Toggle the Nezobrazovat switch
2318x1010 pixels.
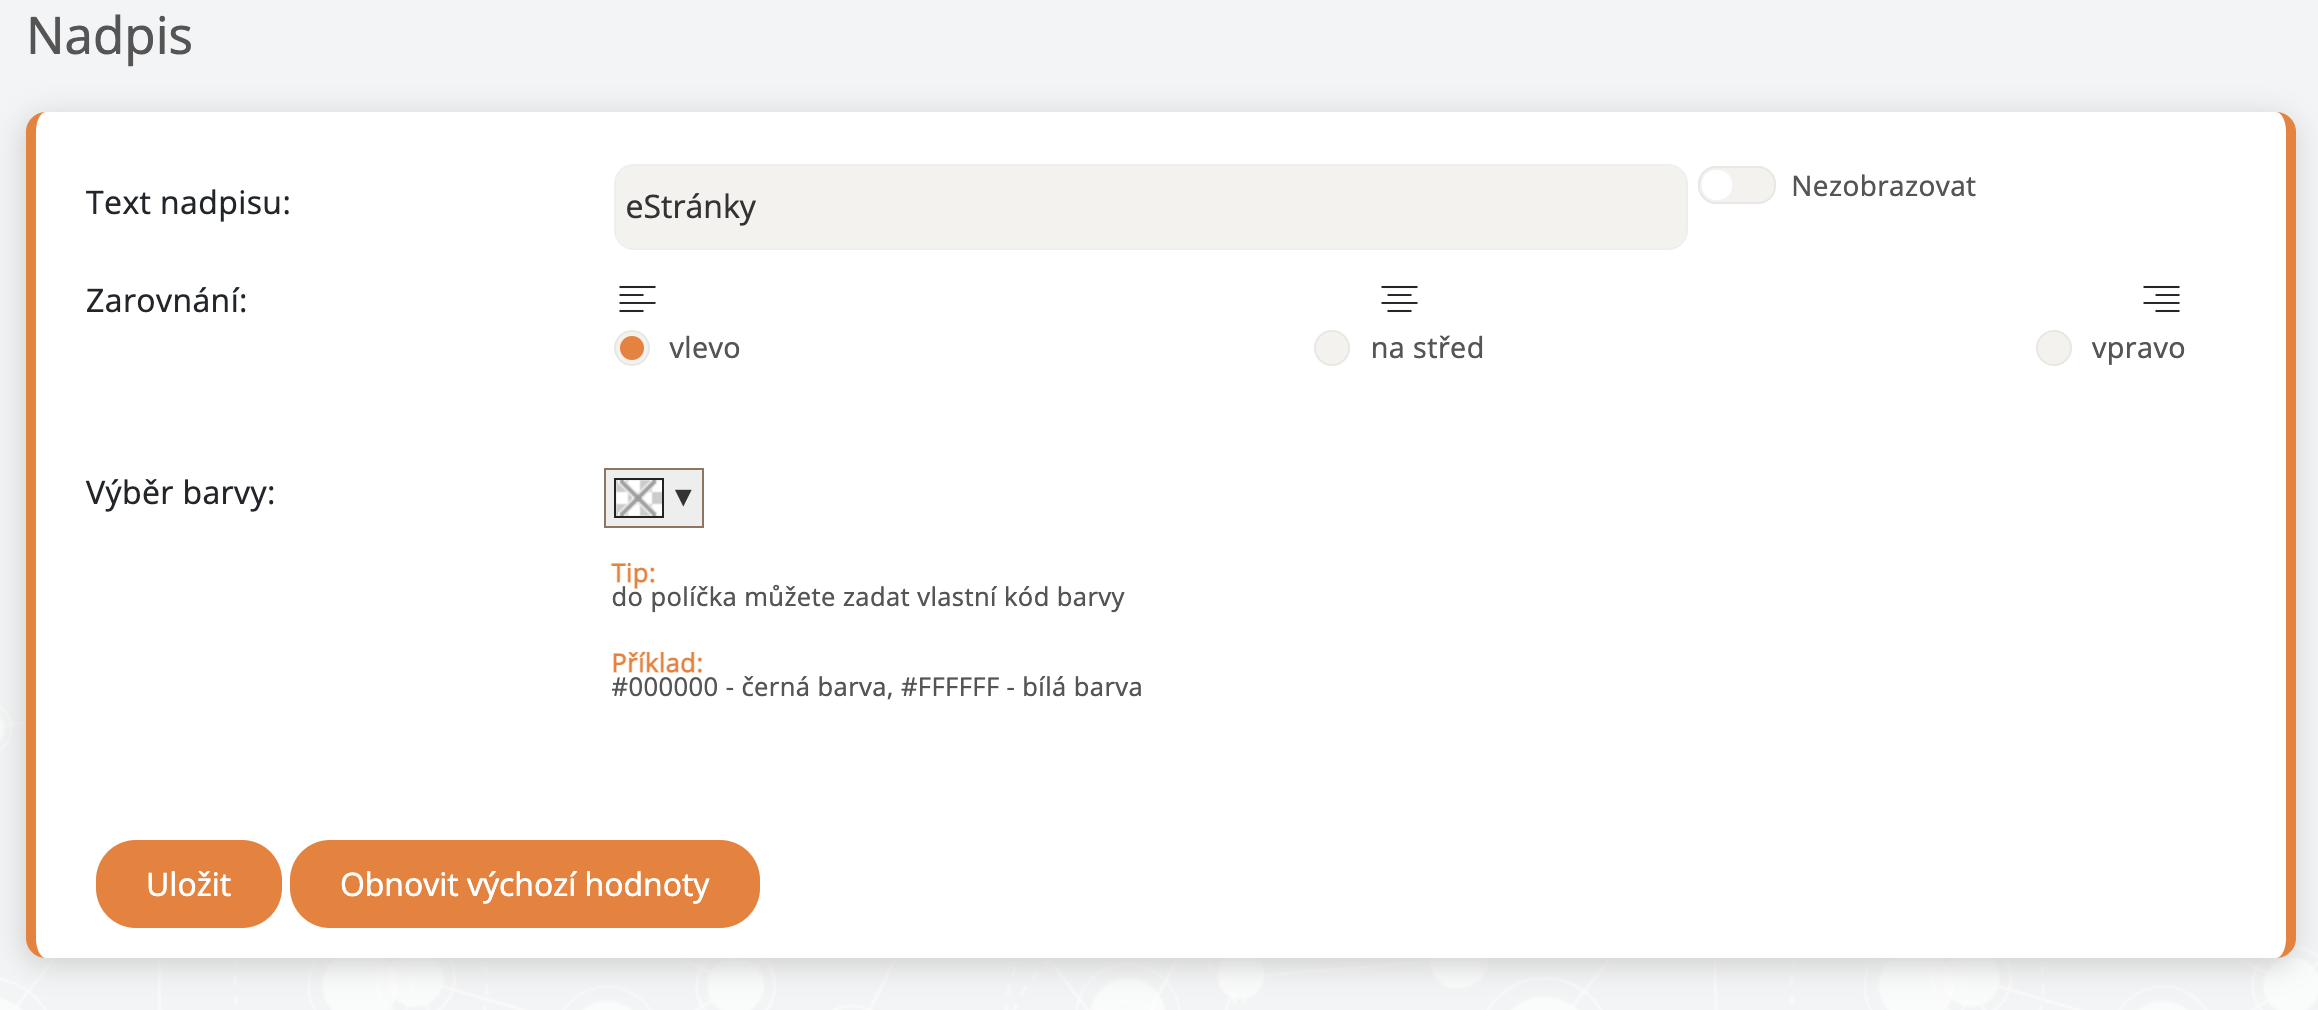point(1737,186)
